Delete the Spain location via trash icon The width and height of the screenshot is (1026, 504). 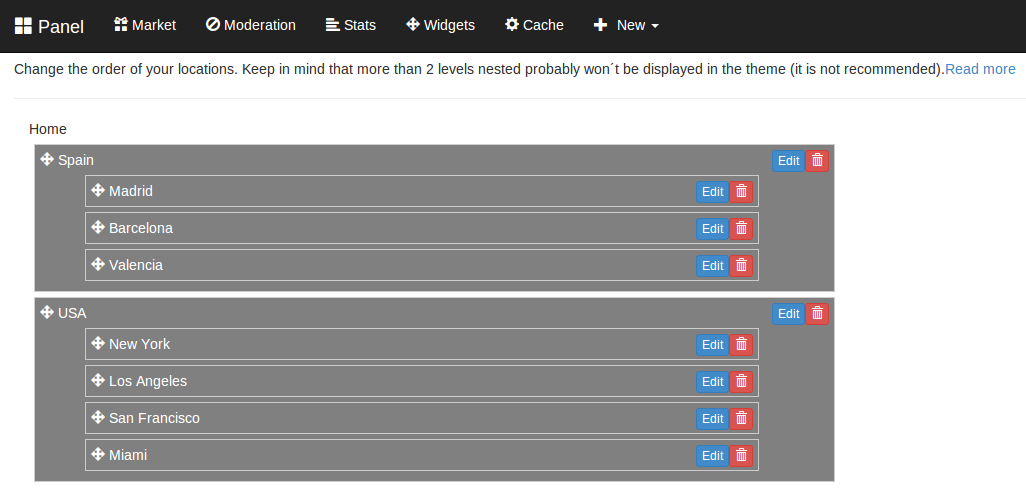pos(817,161)
